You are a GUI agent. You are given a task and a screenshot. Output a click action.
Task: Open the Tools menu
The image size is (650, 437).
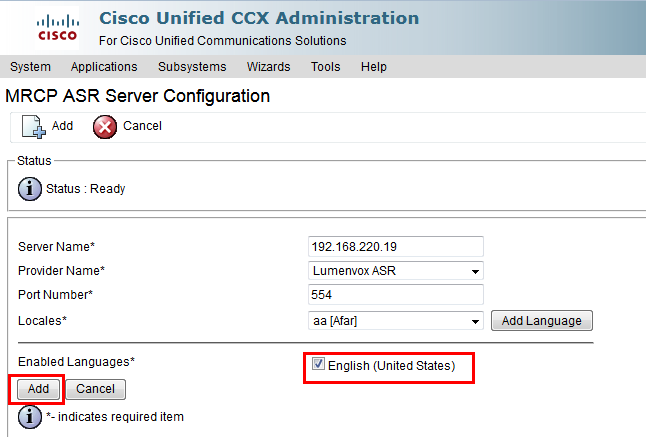[x=325, y=67]
